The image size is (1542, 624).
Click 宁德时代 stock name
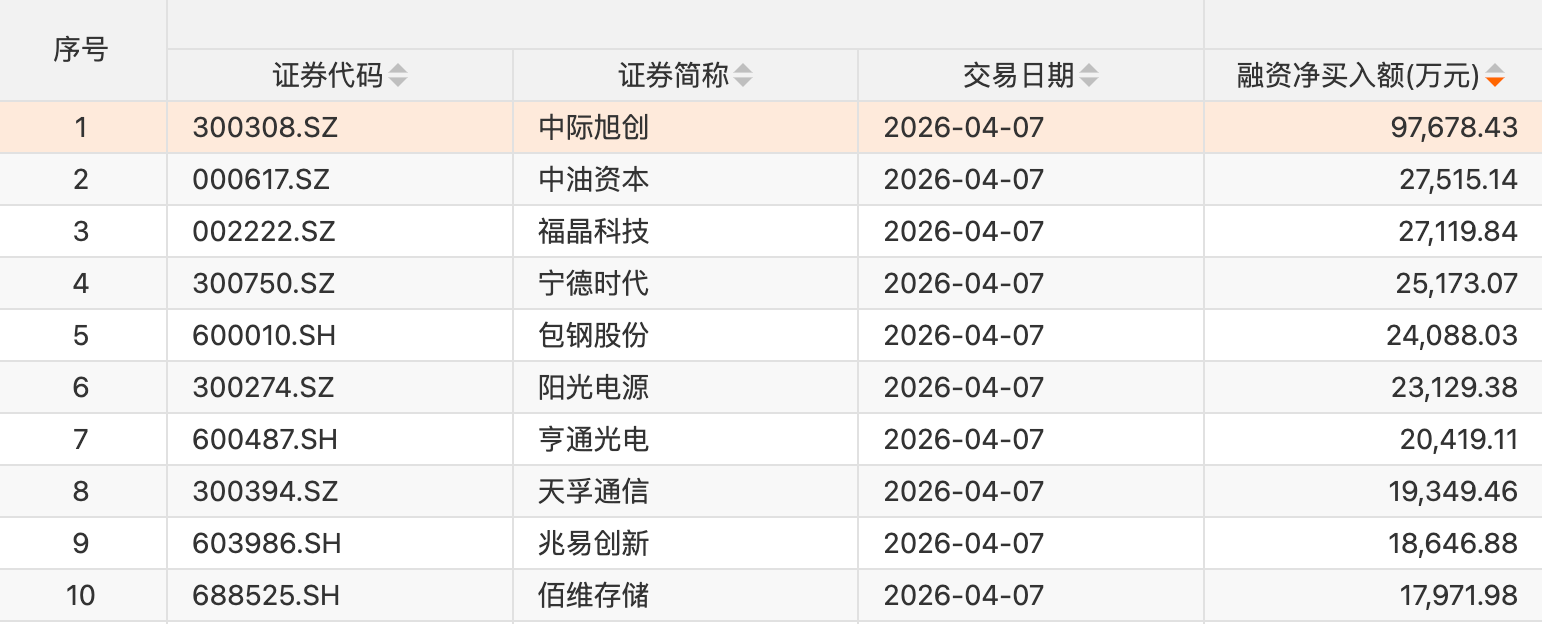[x=594, y=284]
